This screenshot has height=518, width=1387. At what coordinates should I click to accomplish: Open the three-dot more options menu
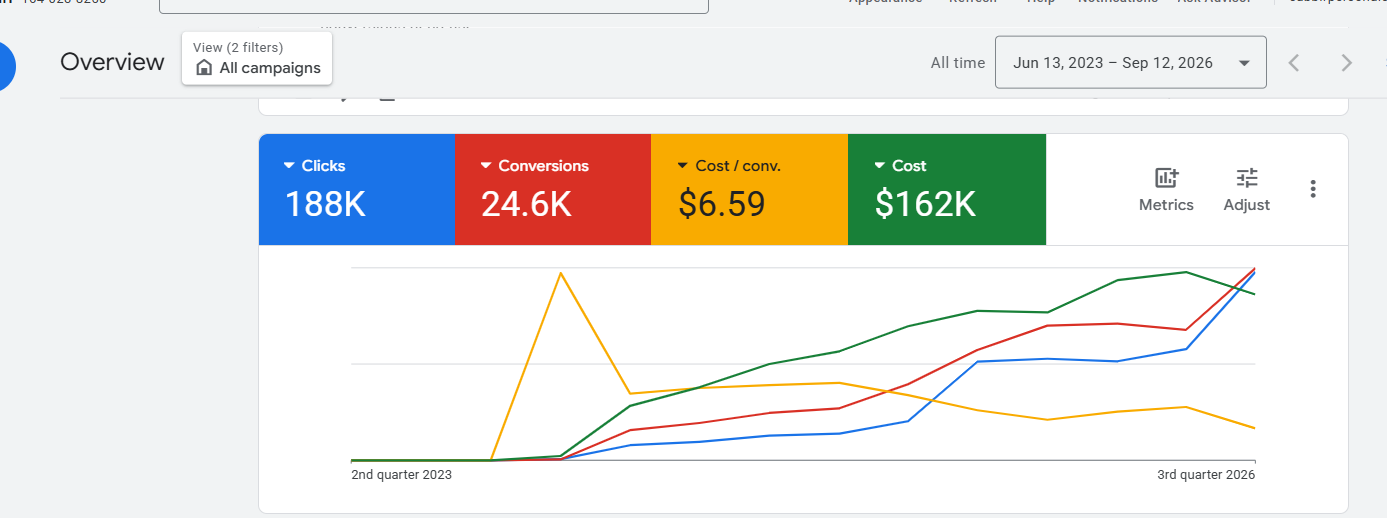tap(1313, 189)
